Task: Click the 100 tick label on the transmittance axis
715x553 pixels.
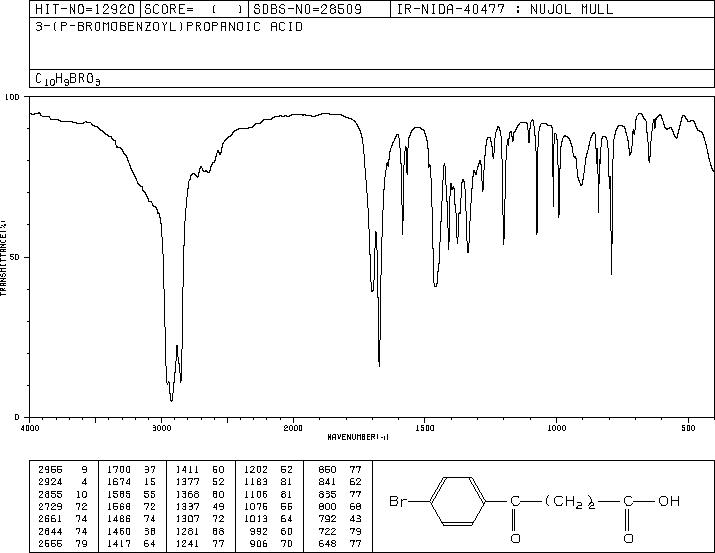Action: pyautogui.click(x=12, y=97)
